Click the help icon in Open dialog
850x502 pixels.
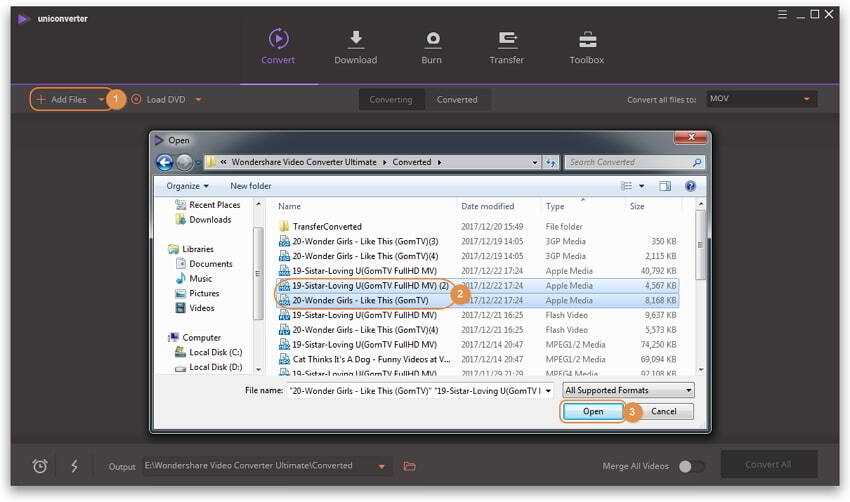coord(690,186)
